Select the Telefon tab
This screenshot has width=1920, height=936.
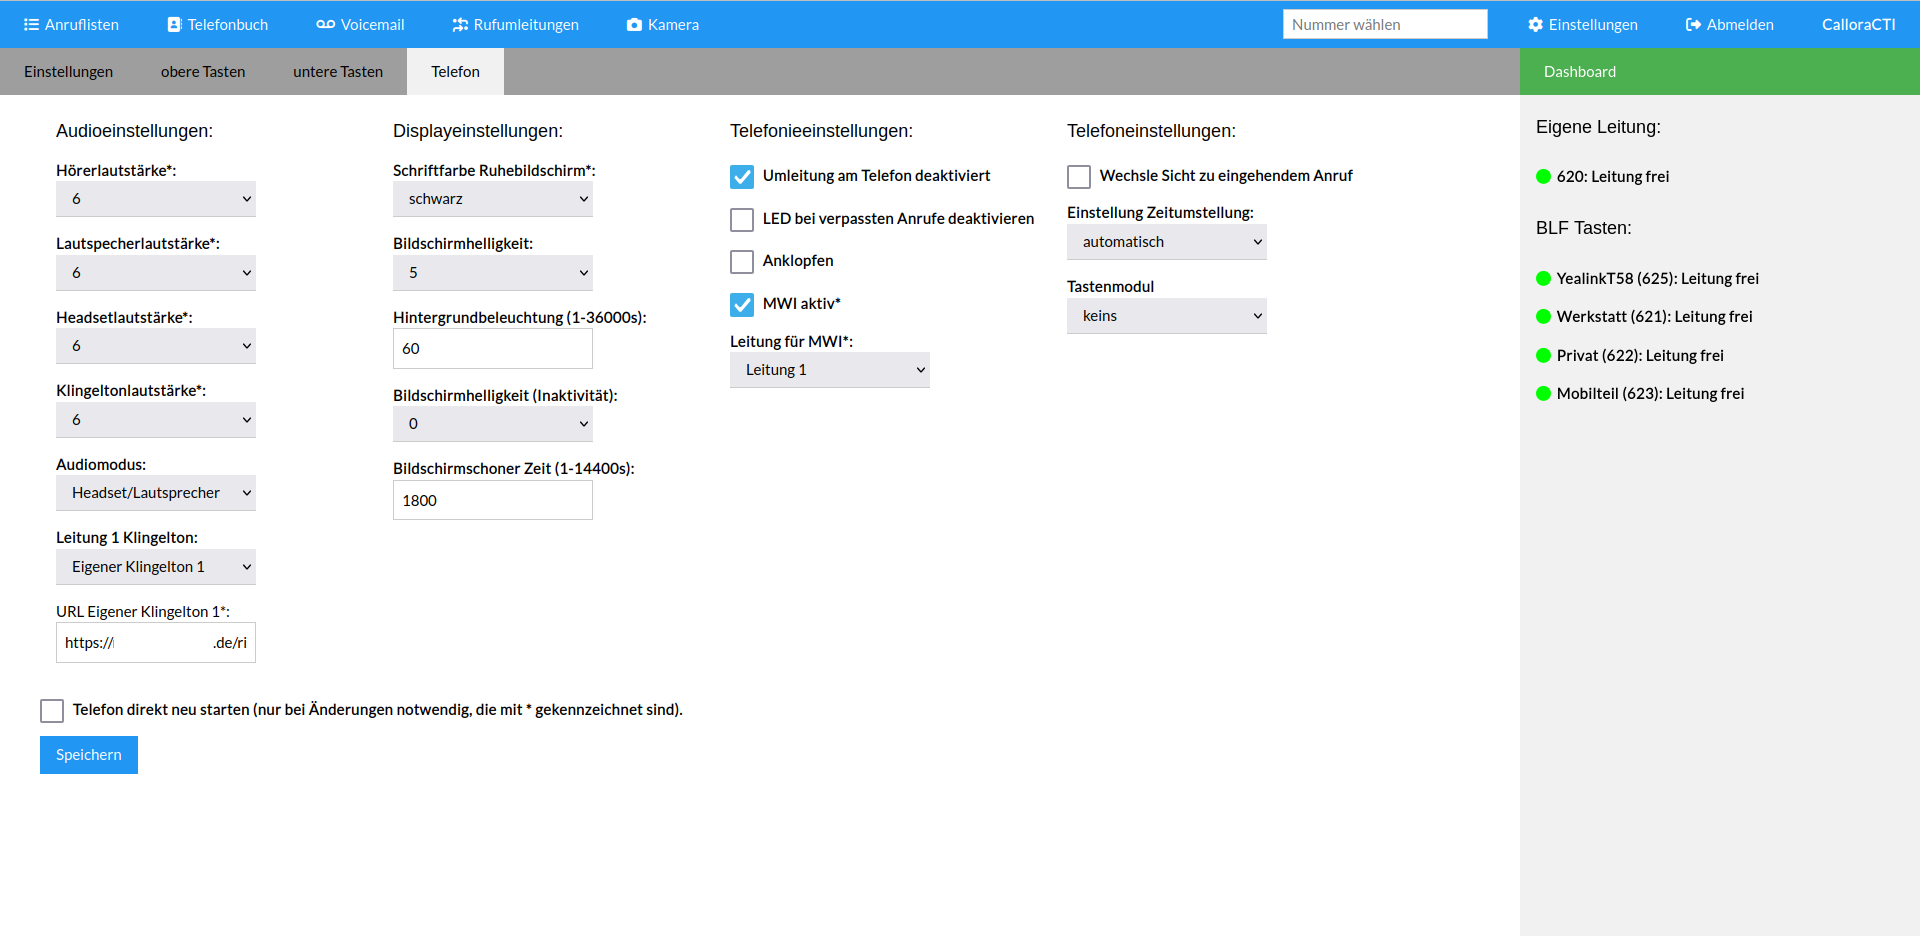click(x=455, y=72)
